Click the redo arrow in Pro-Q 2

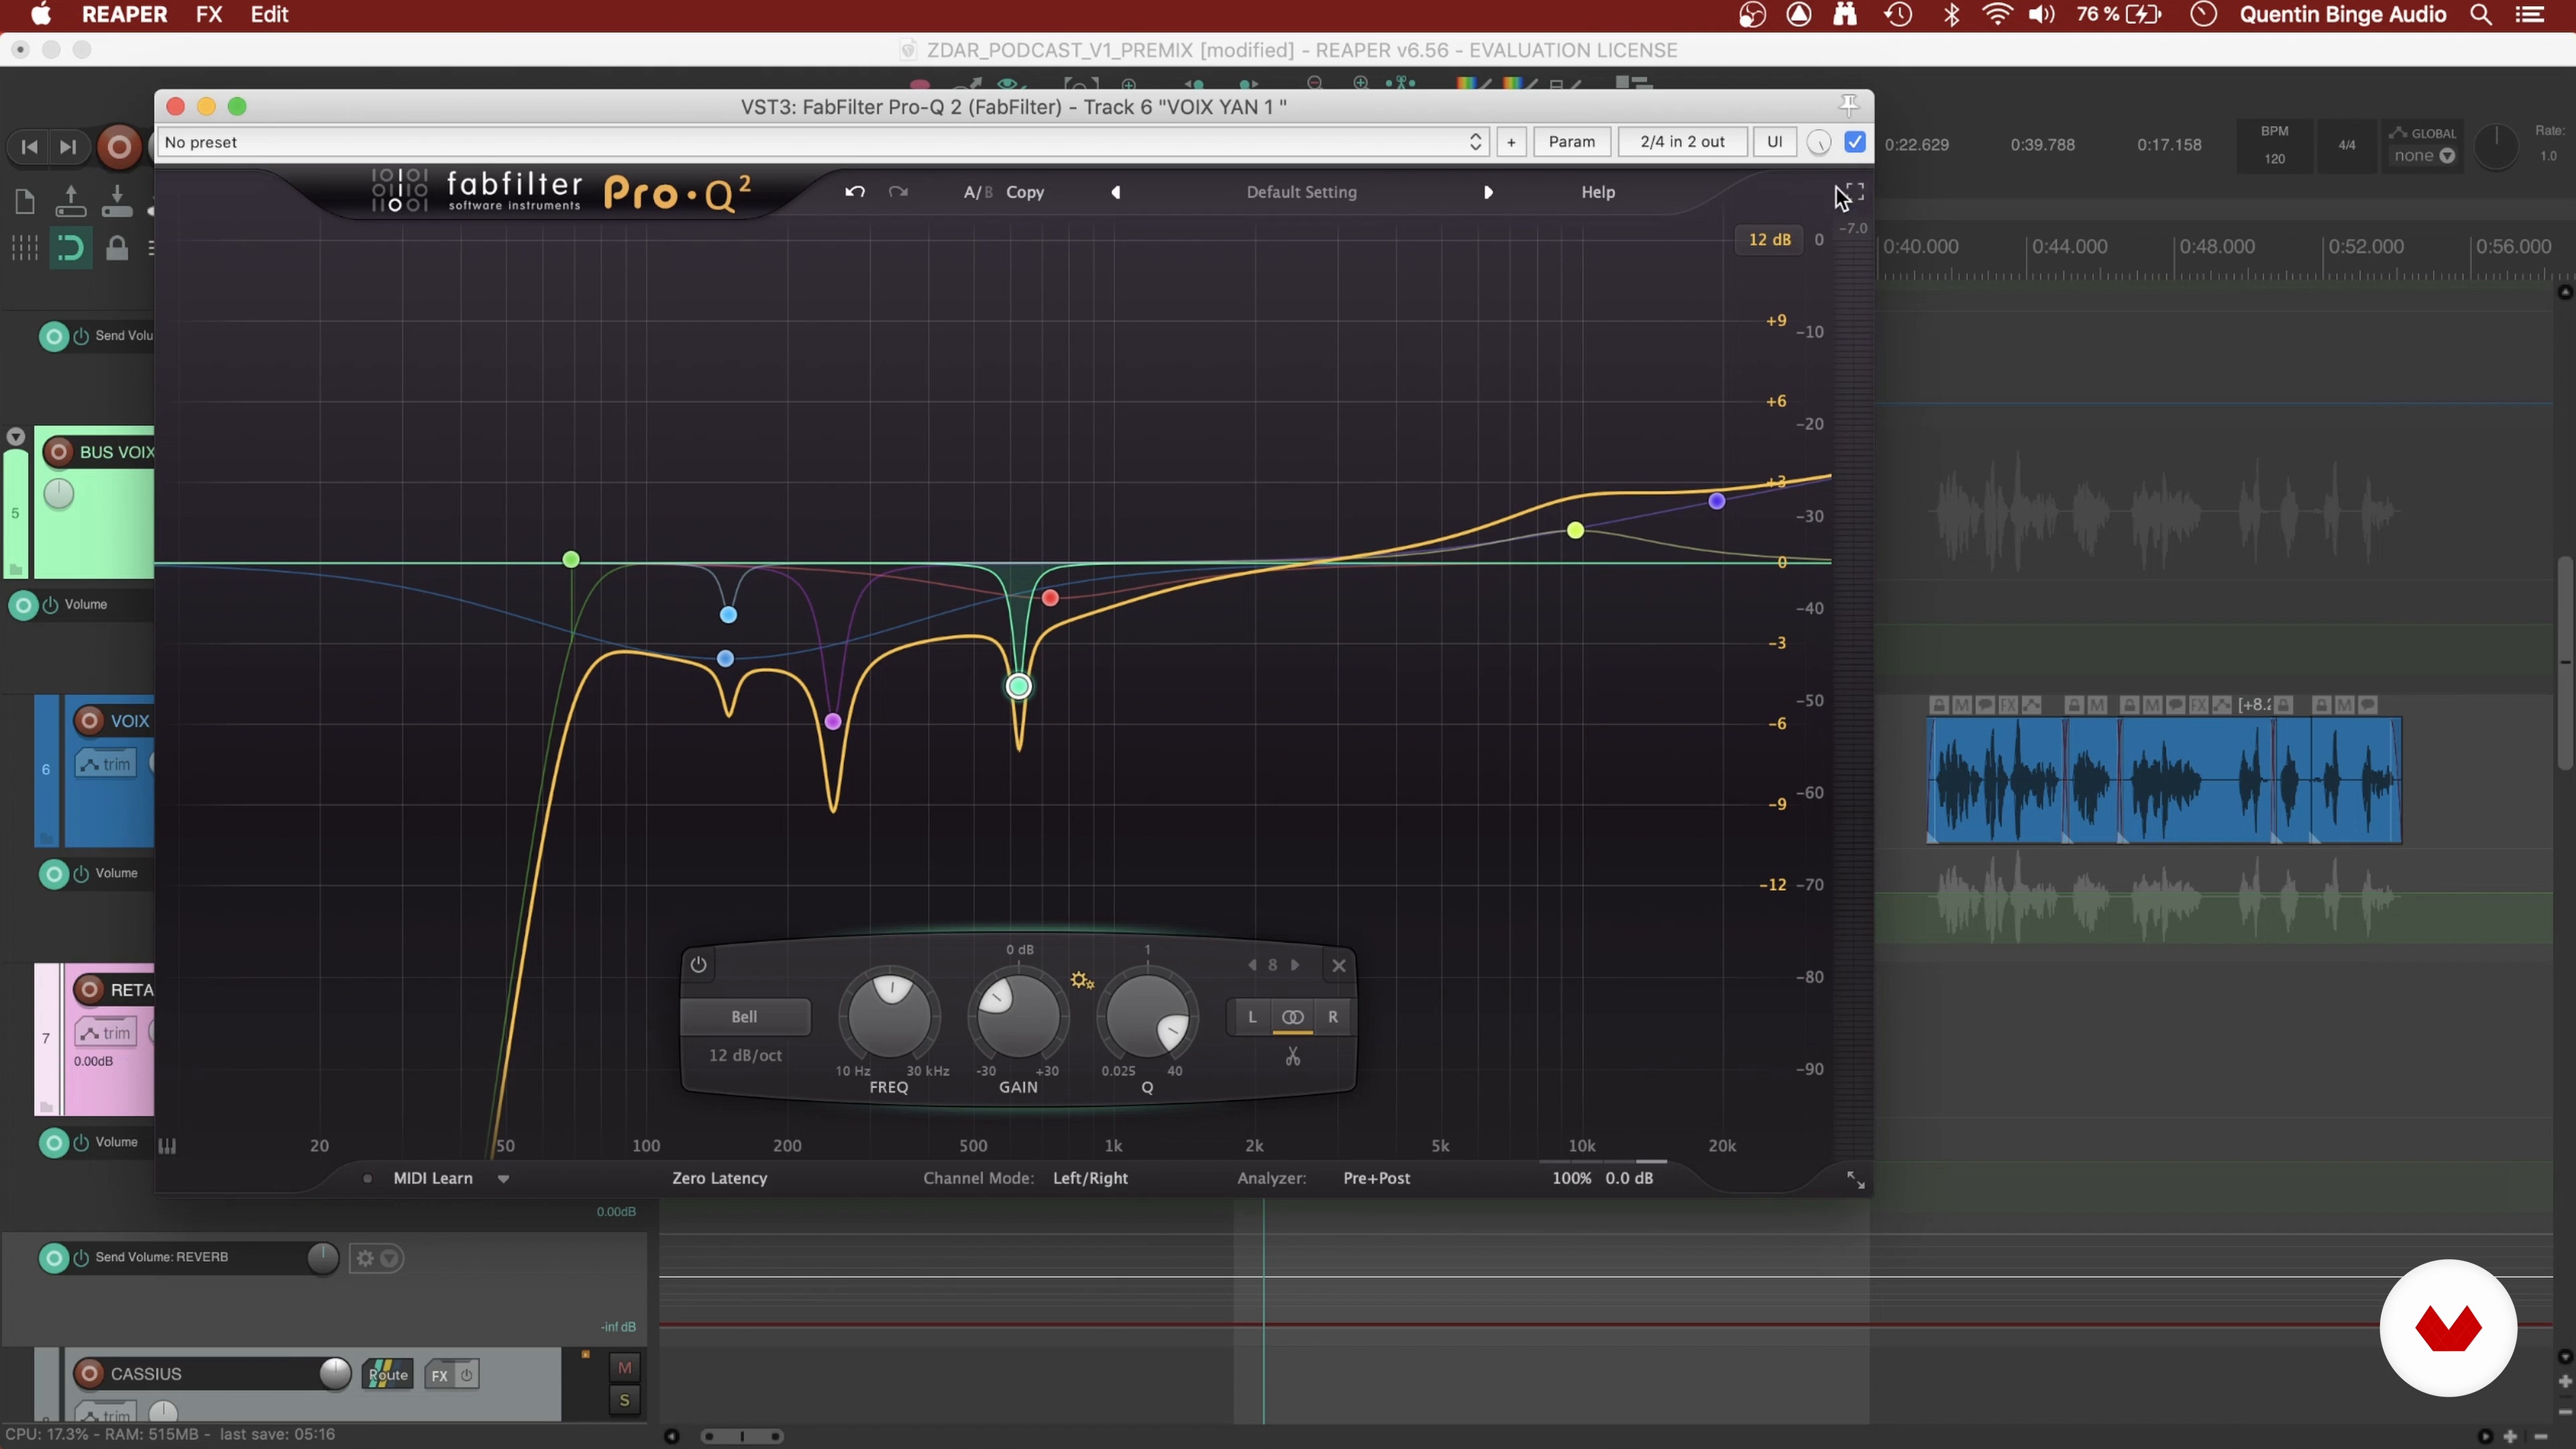click(898, 192)
